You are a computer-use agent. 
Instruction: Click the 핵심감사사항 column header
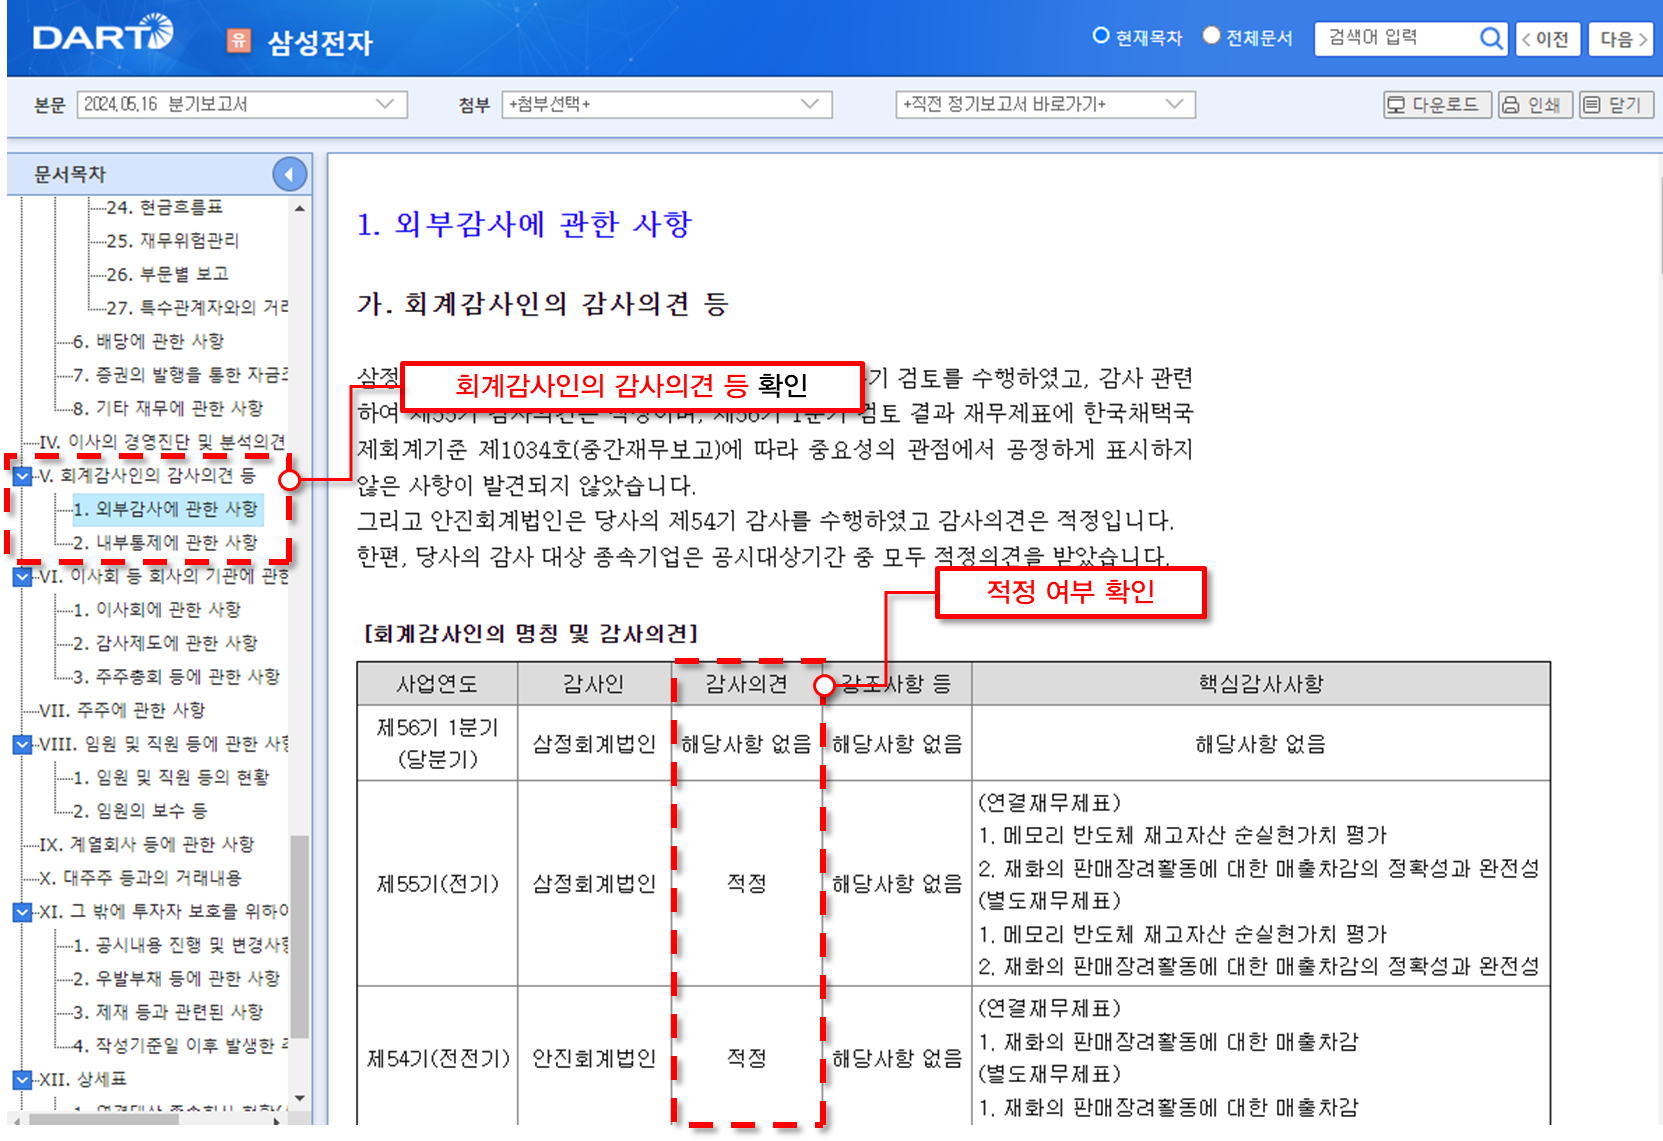[x=1261, y=684]
